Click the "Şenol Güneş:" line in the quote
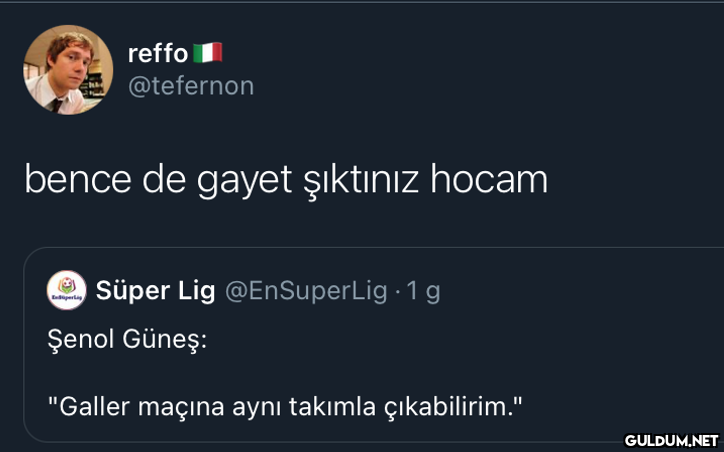 pyautogui.click(x=127, y=341)
